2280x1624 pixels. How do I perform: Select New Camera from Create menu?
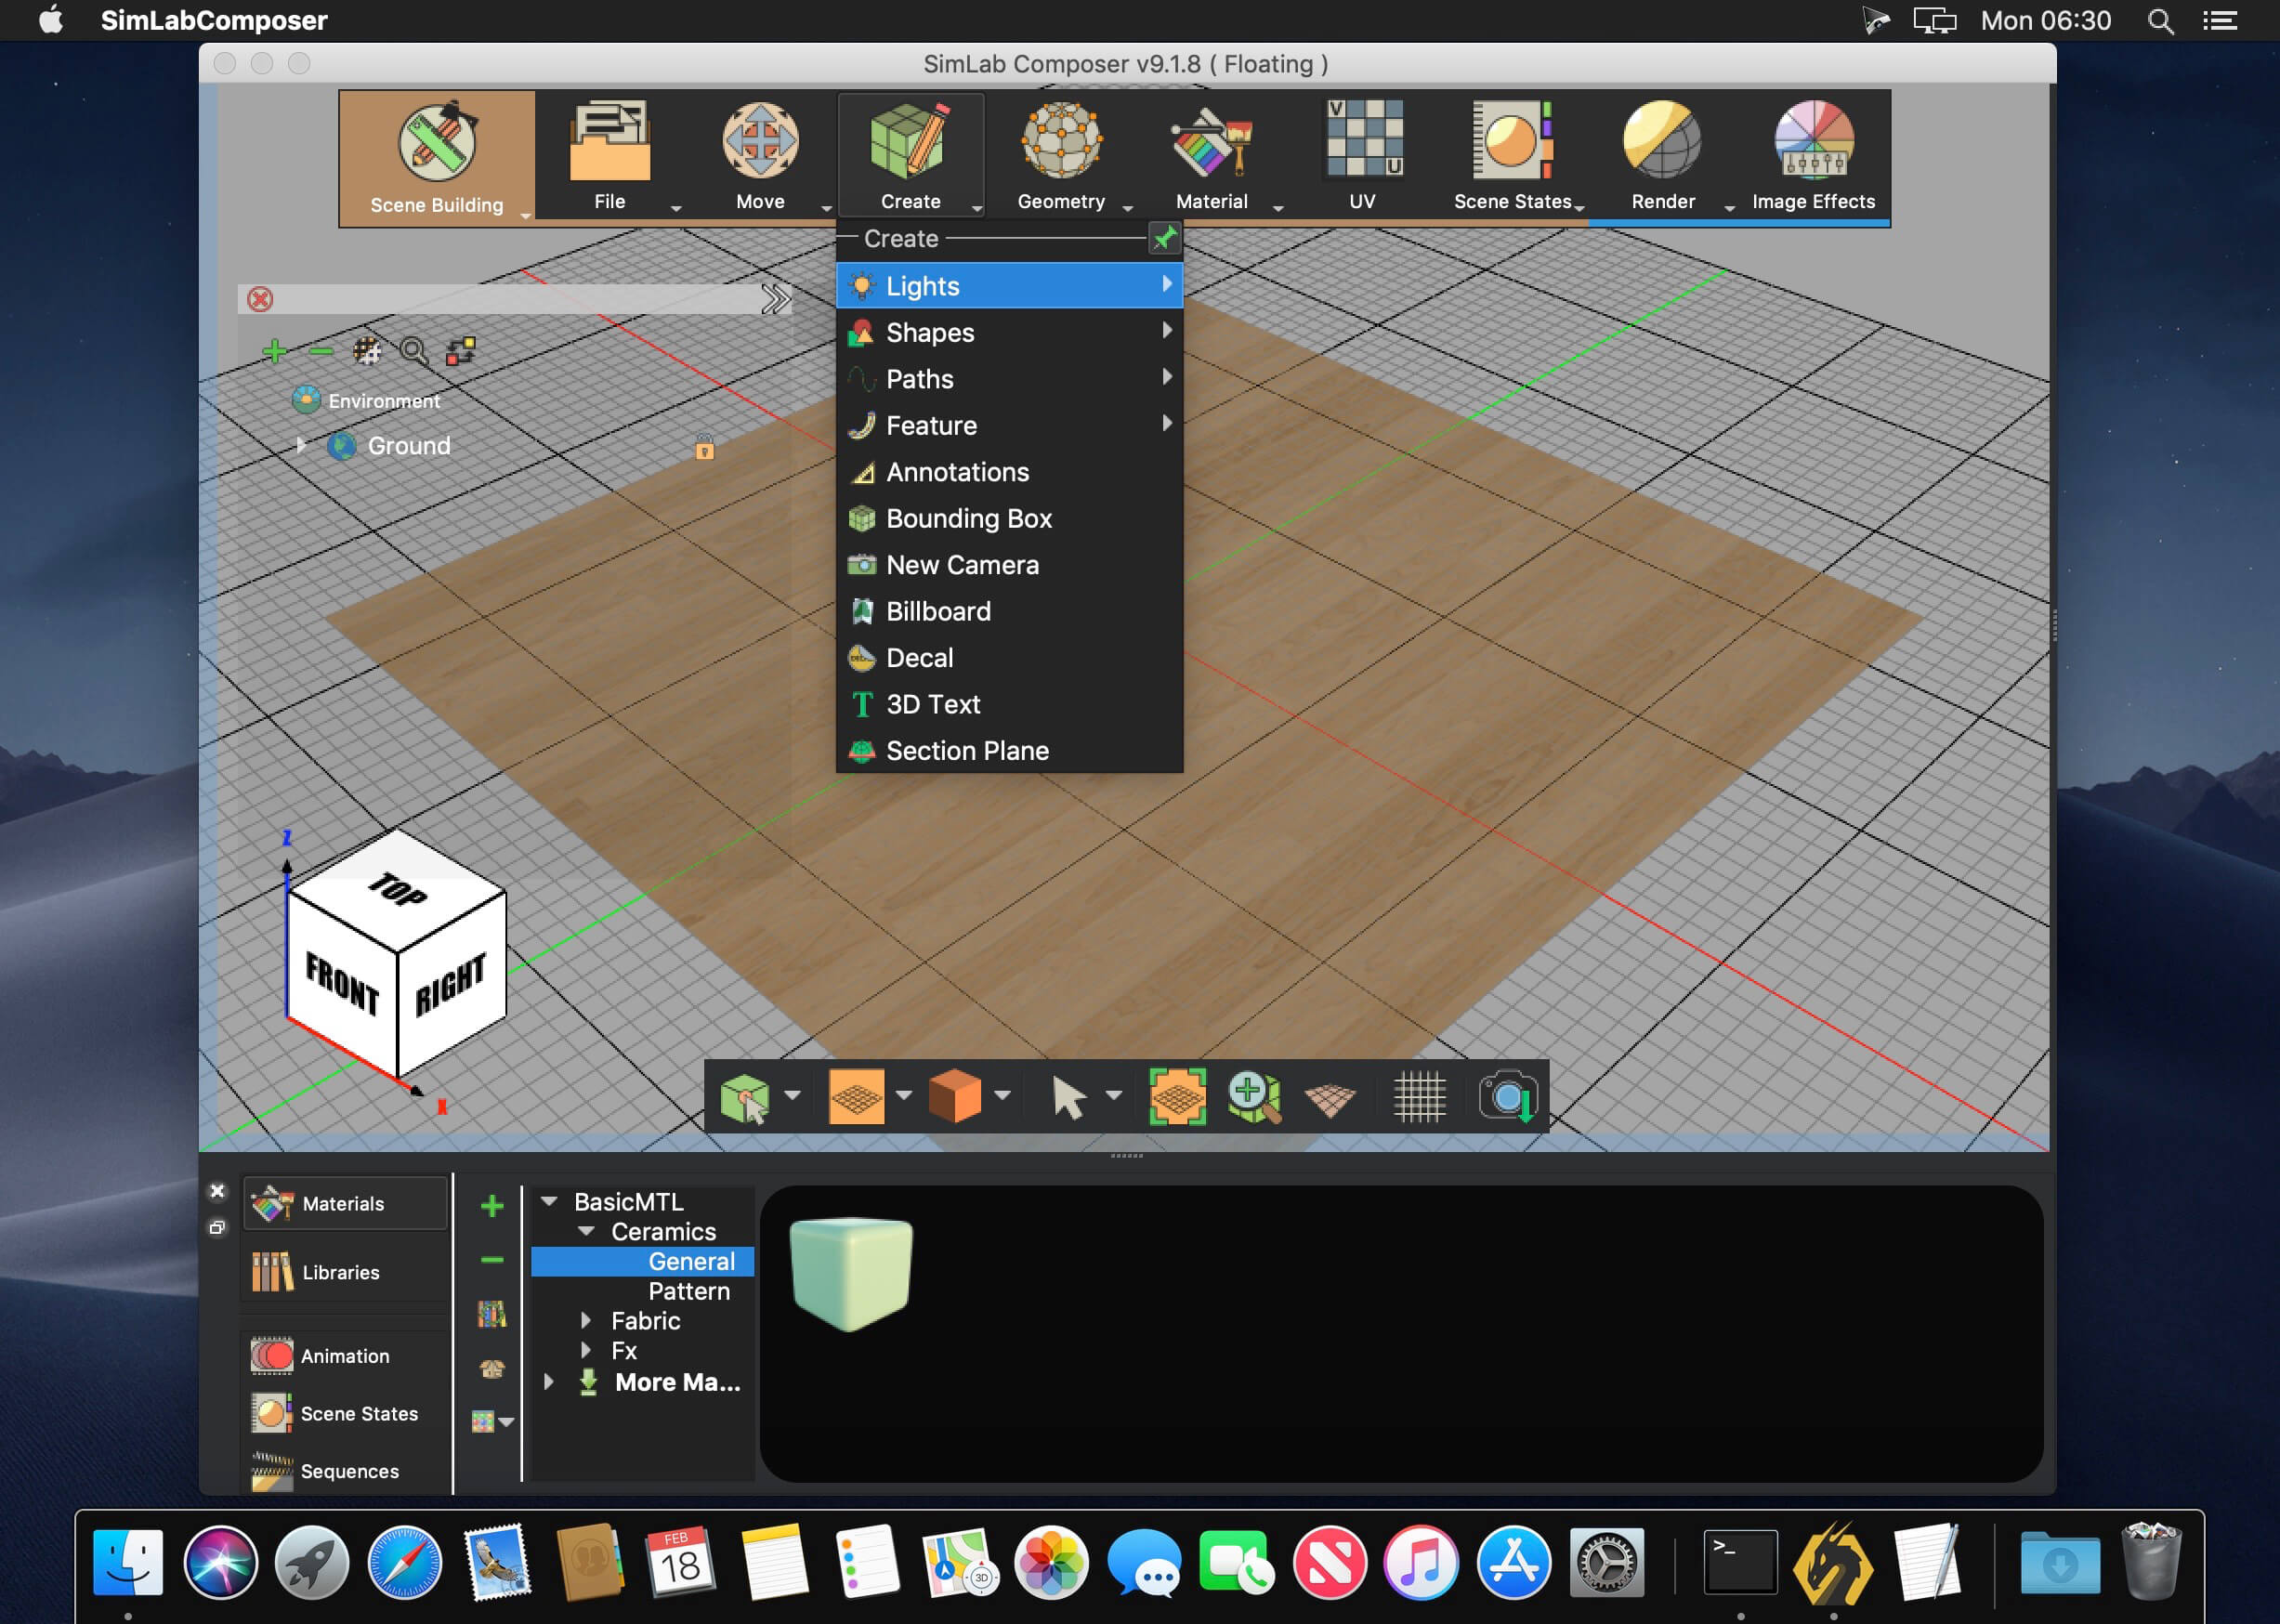pyautogui.click(x=962, y=565)
